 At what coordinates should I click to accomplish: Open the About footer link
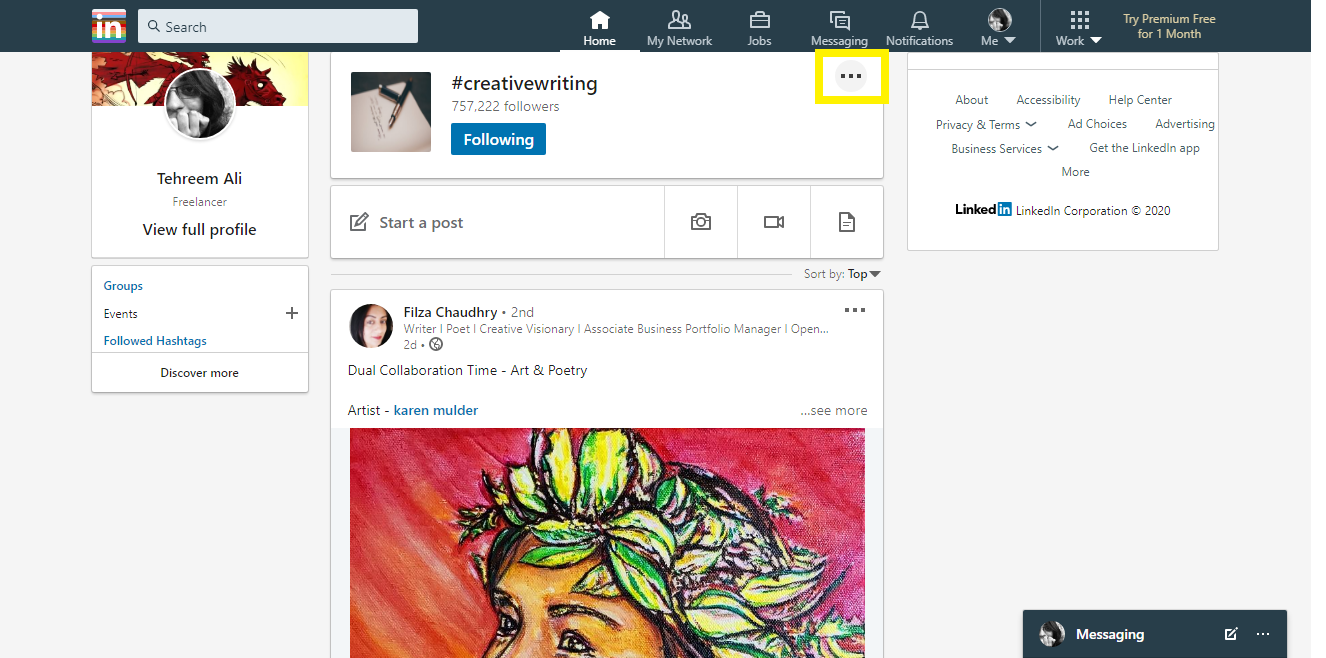point(972,100)
